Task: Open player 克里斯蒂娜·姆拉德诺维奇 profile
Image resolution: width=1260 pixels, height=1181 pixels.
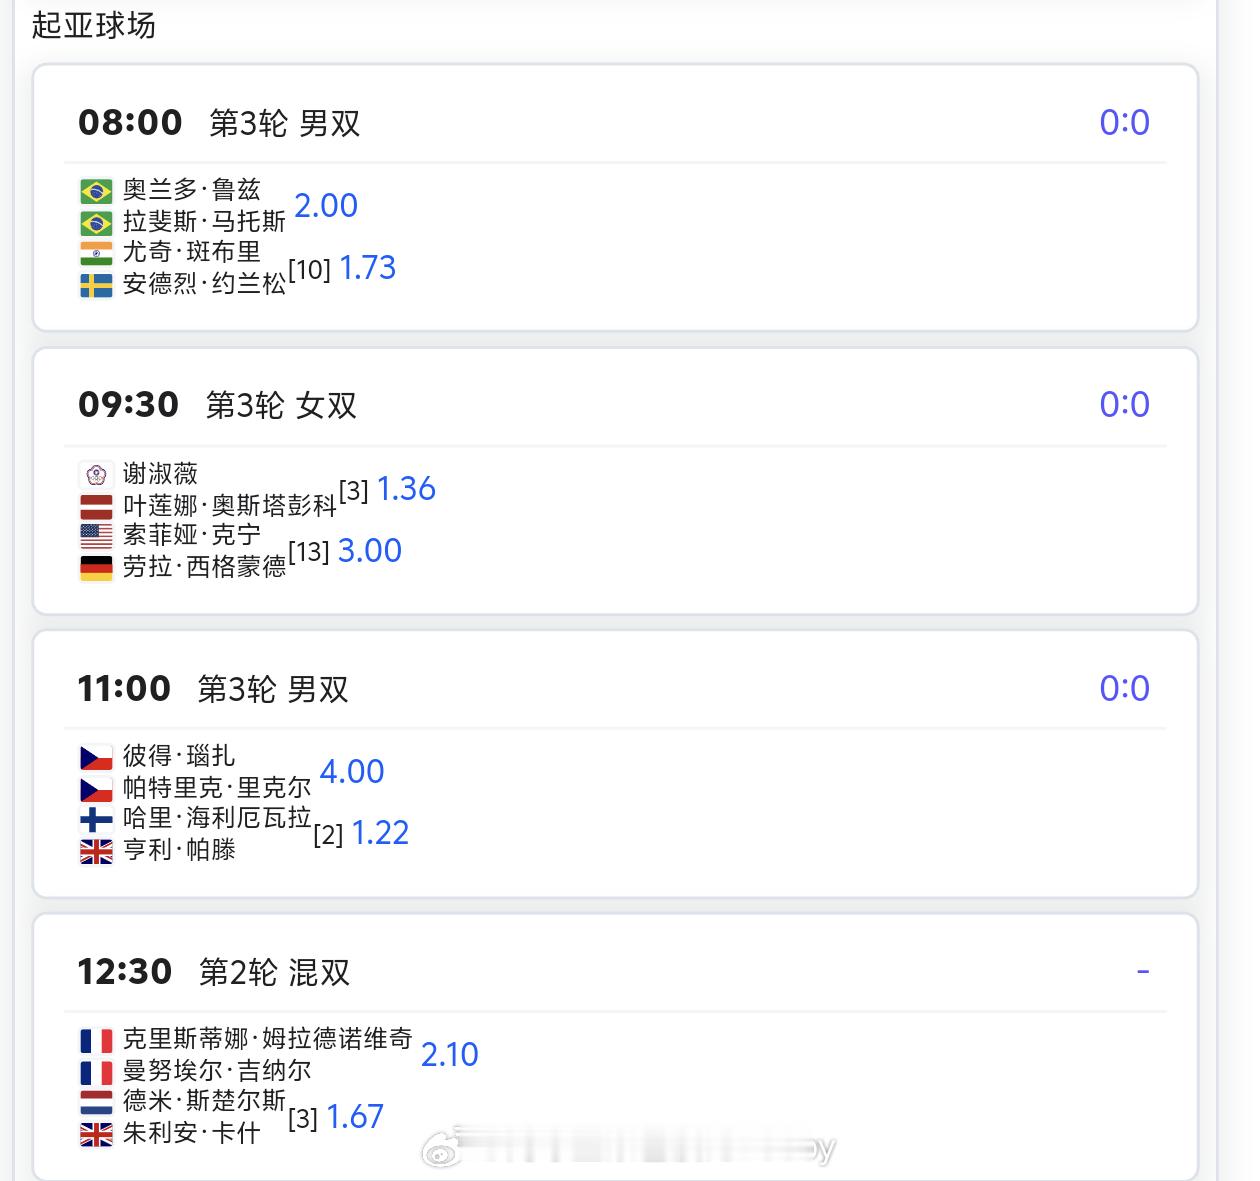Action: [x=267, y=1039]
